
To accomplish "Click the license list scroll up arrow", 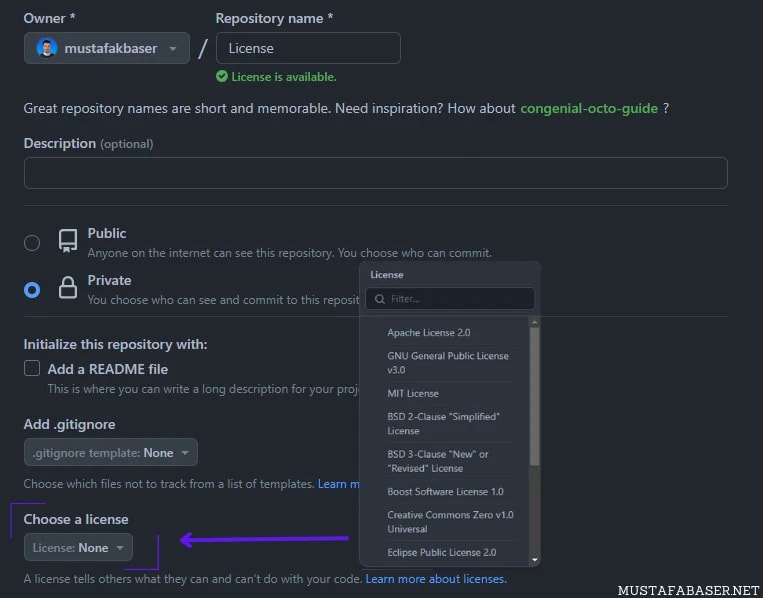I will (x=535, y=322).
